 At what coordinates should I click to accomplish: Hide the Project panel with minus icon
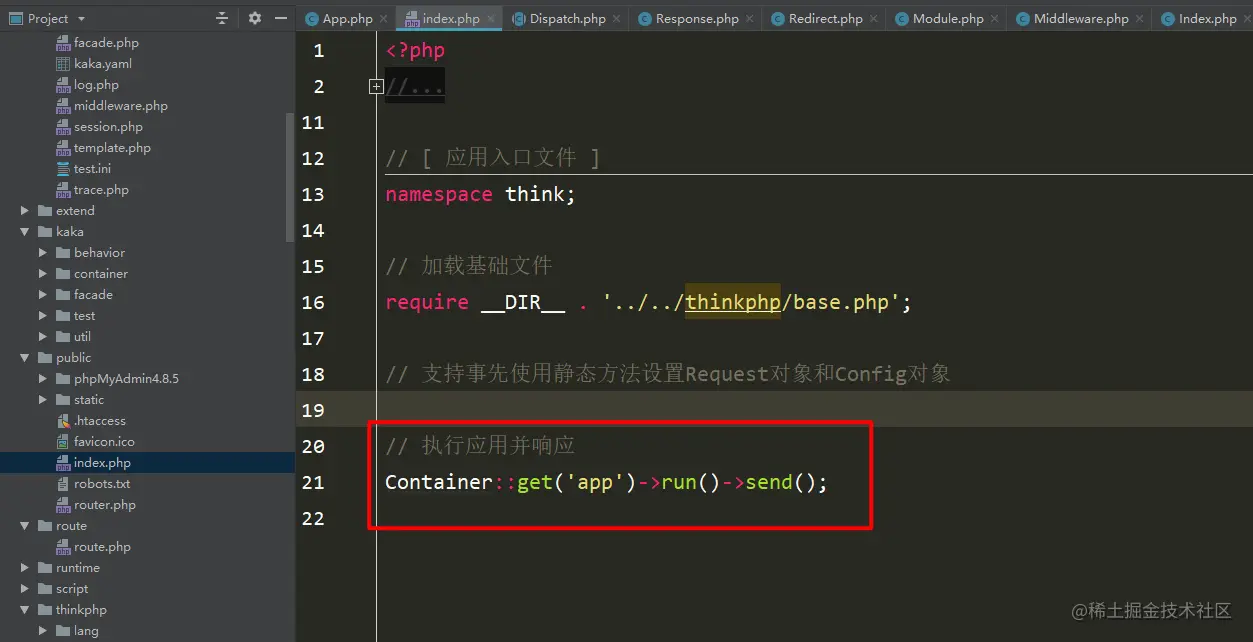click(280, 18)
